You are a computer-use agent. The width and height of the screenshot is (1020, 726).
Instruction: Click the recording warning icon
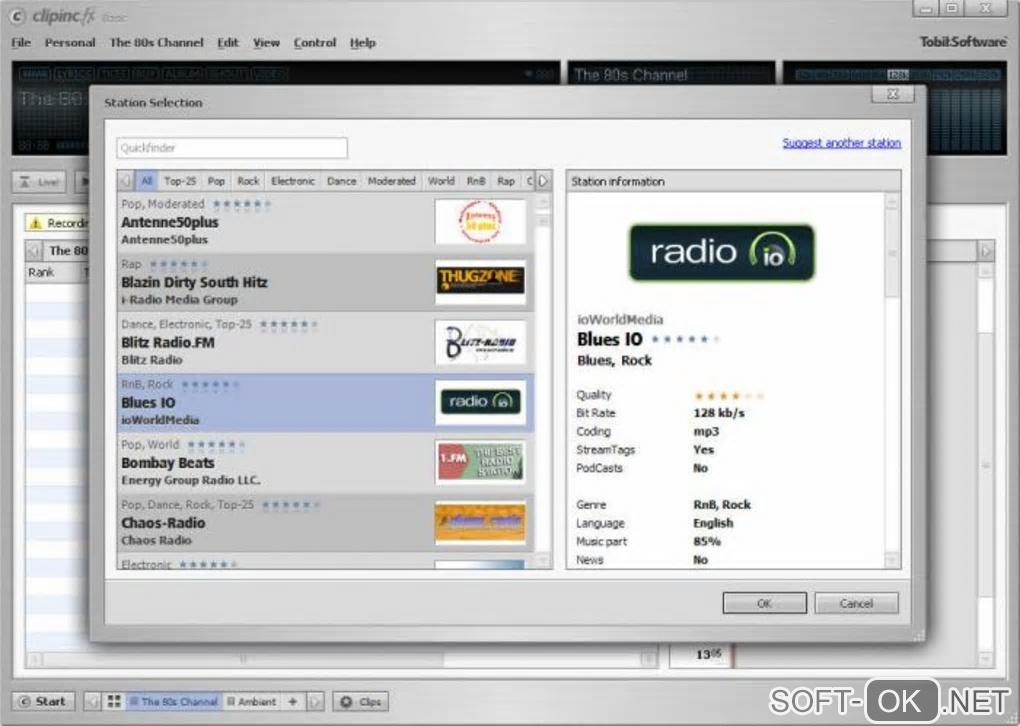[x=36, y=223]
